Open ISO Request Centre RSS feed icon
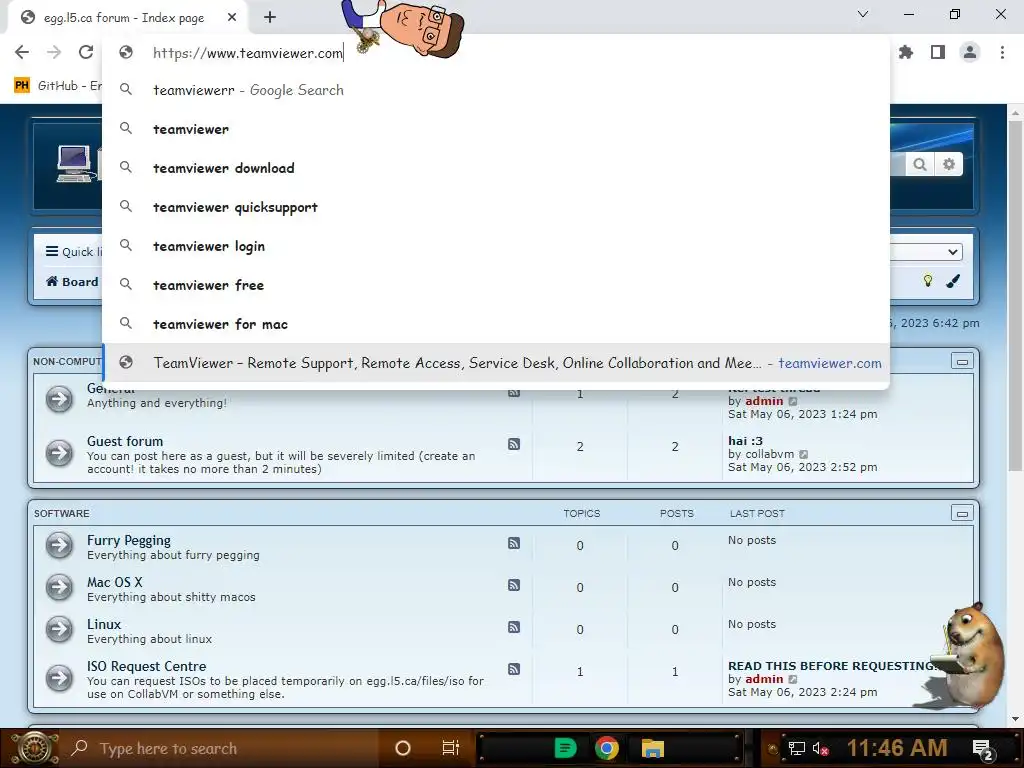 click(514, 669)
